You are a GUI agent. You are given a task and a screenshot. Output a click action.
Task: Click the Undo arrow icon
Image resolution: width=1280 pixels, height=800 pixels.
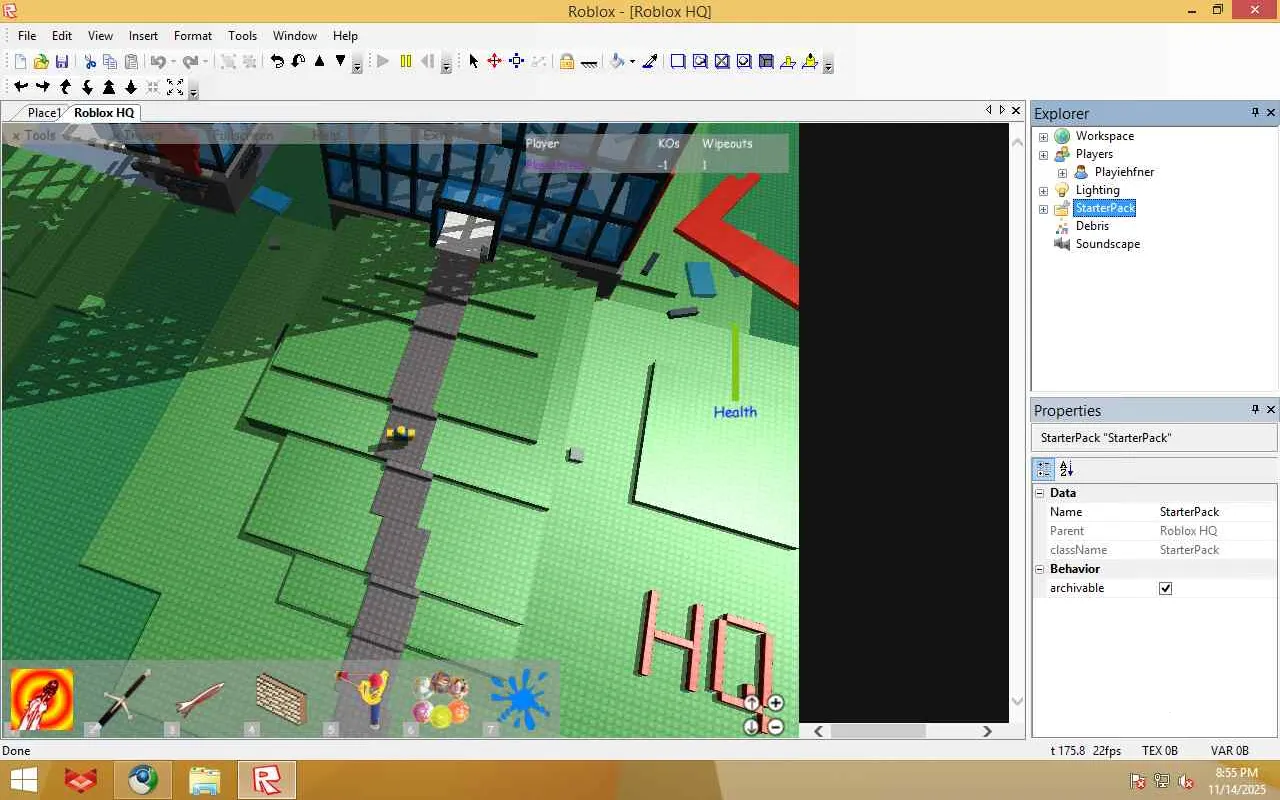(x=158, y=62)
